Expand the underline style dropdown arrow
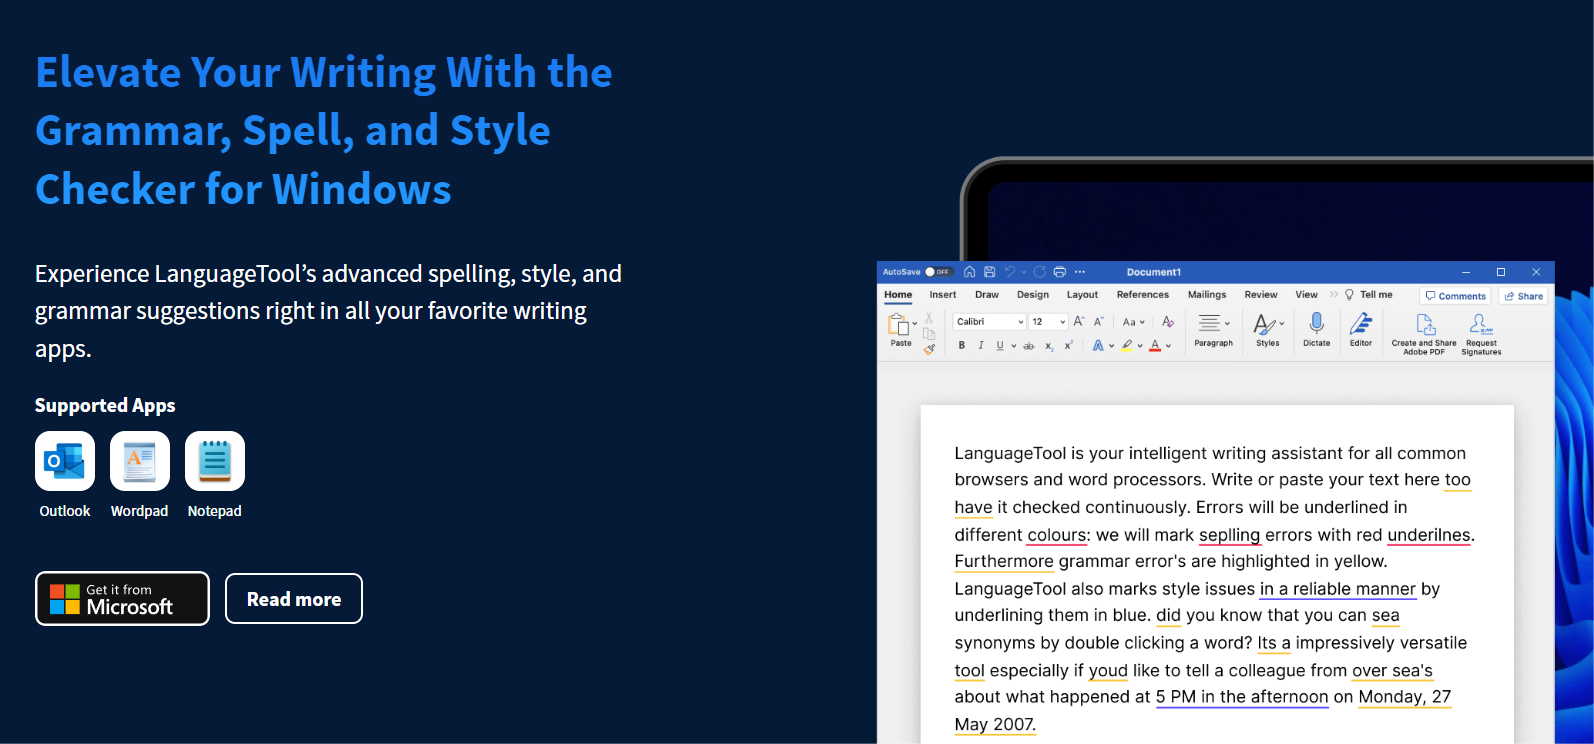The height and width of the screenshot is (744, 1594). pos(1013,346)
